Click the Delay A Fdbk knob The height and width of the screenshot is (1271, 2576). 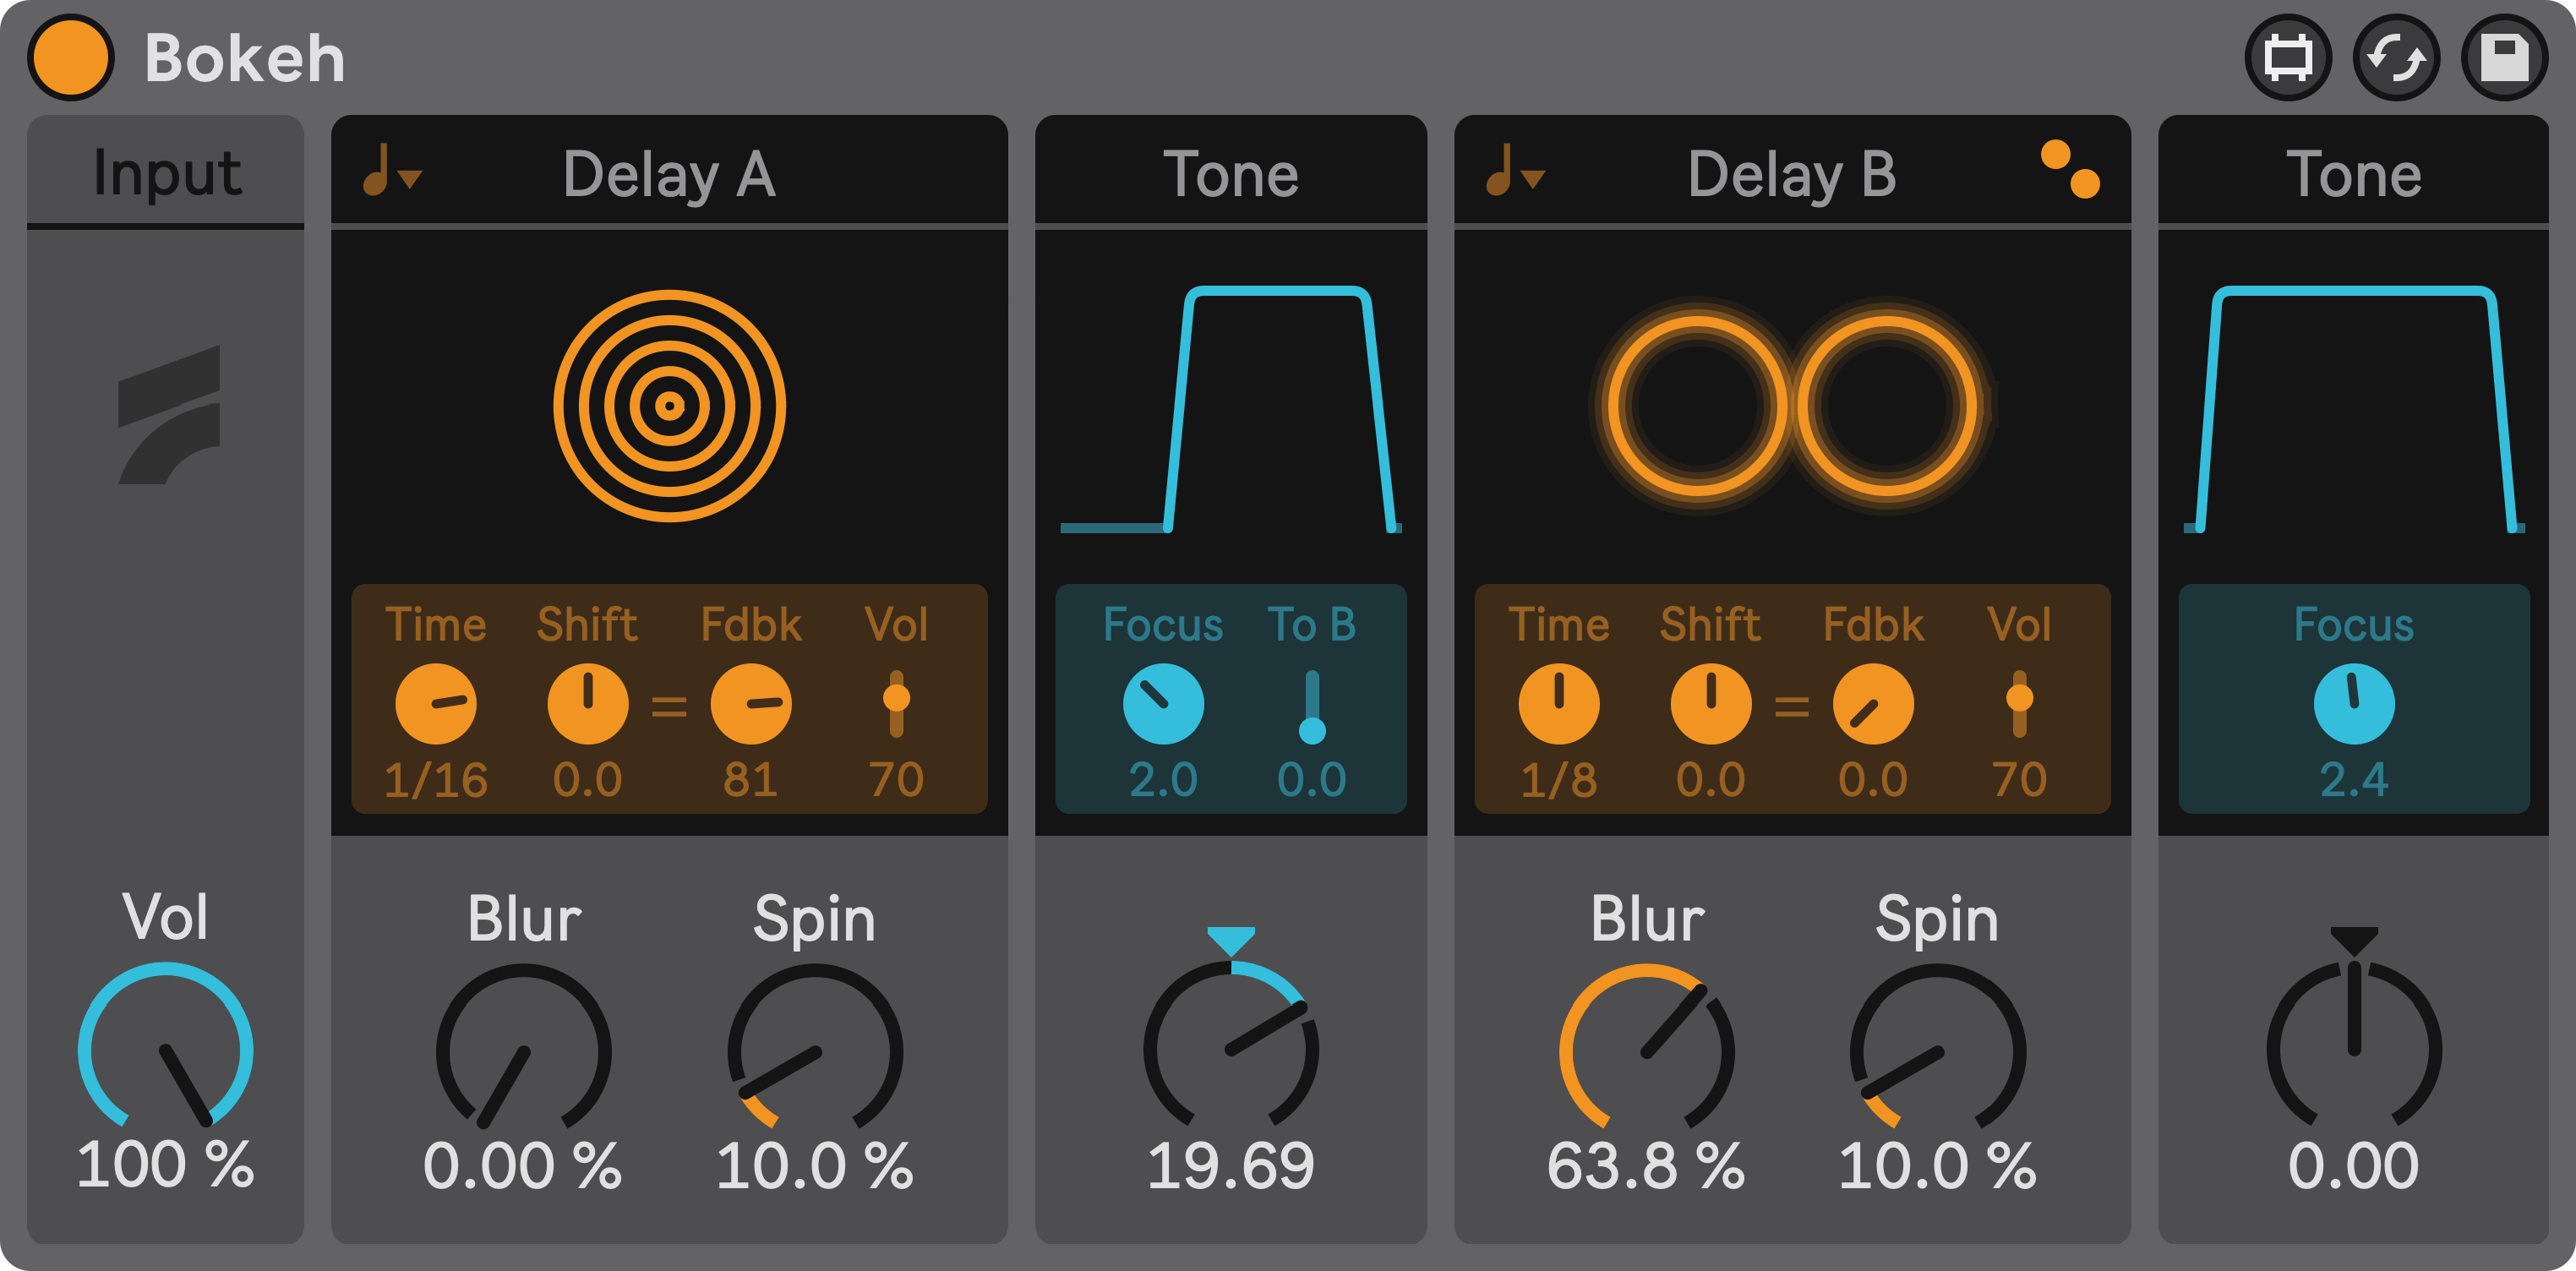click(751, 704)
